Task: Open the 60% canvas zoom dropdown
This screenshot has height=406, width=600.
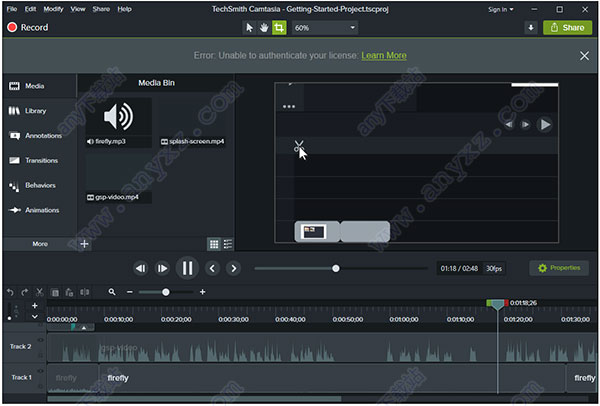Action: pos(325,28)
